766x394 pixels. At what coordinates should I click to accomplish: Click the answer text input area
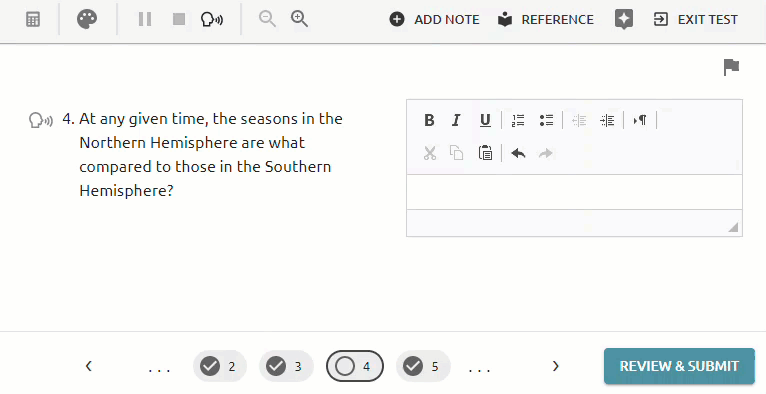click(574, 192)
